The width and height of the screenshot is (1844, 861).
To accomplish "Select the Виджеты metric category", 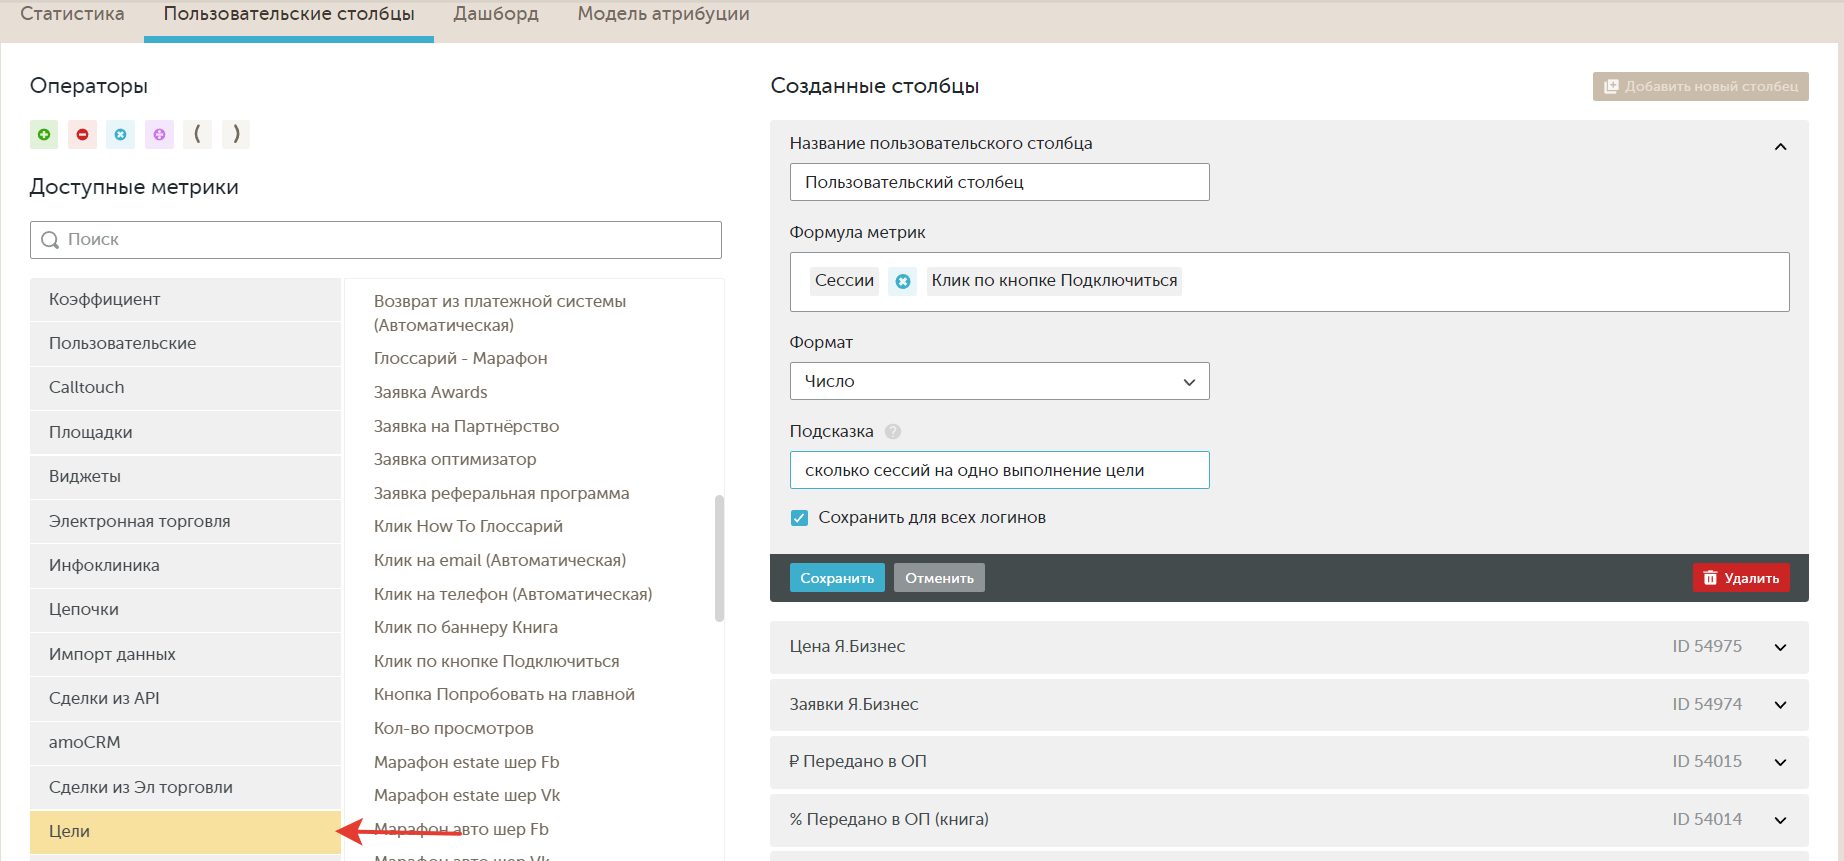I will click(x=185, y=477).
